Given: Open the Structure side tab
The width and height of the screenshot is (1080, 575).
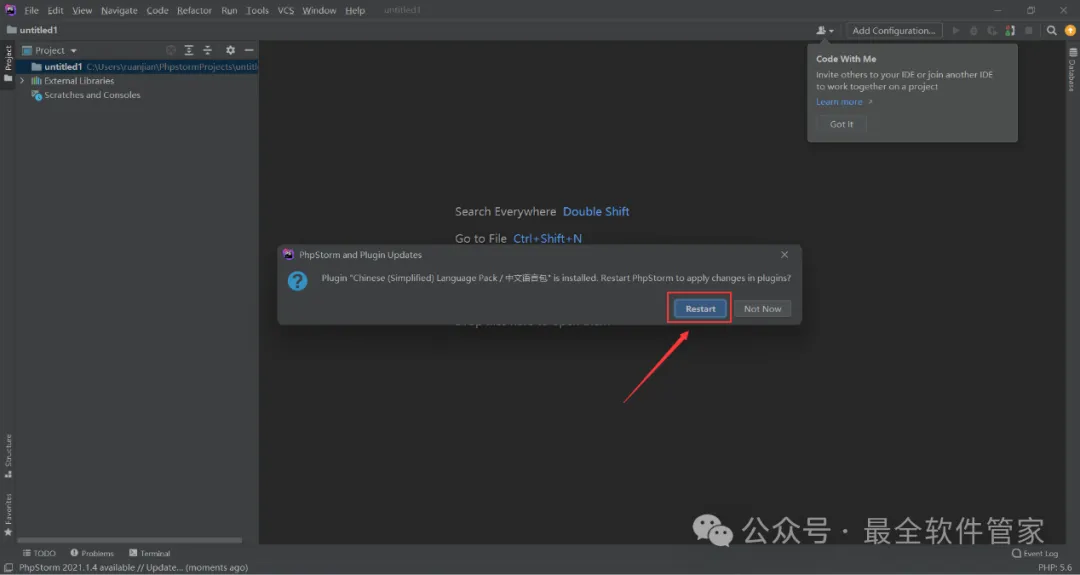Looking at the screenshot, I should (x=8, y=456).
